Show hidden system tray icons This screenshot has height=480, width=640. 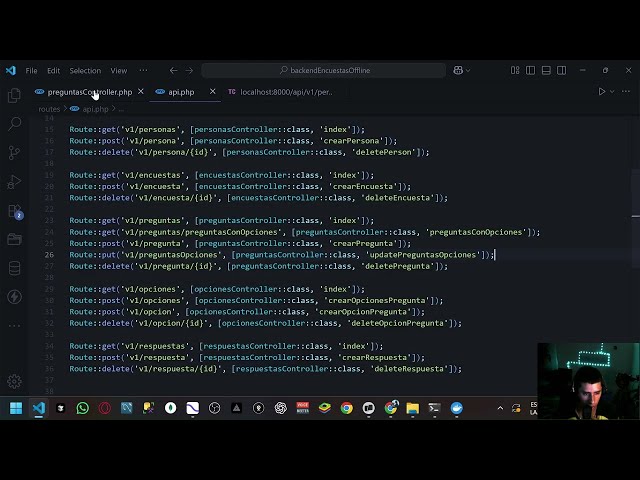500,408
